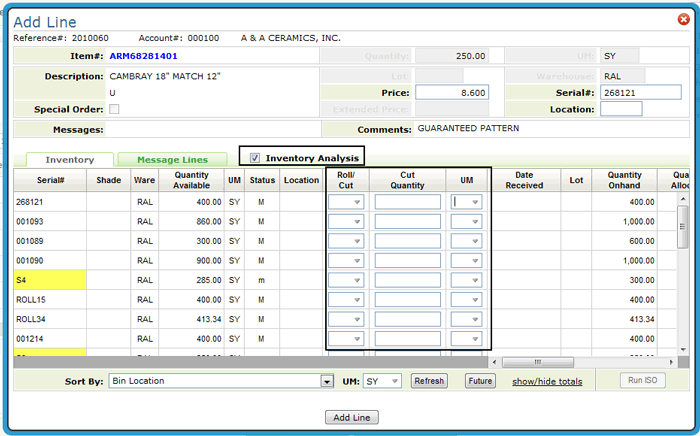Screen dimensions: 700x436
Task: Click item number link ARM68281401
Action: coord(143,56)
